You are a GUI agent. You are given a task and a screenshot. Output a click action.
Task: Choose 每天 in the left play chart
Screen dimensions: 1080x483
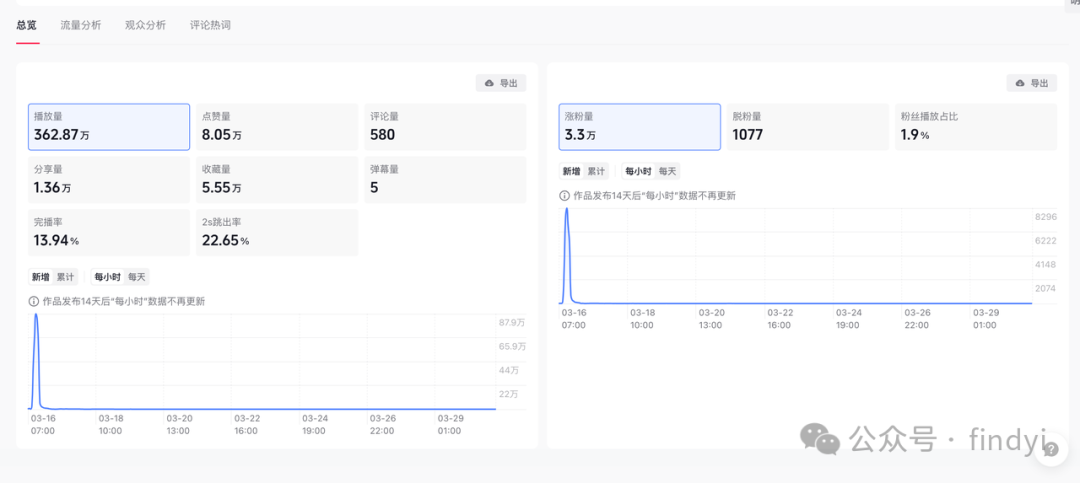pos(136,277)
